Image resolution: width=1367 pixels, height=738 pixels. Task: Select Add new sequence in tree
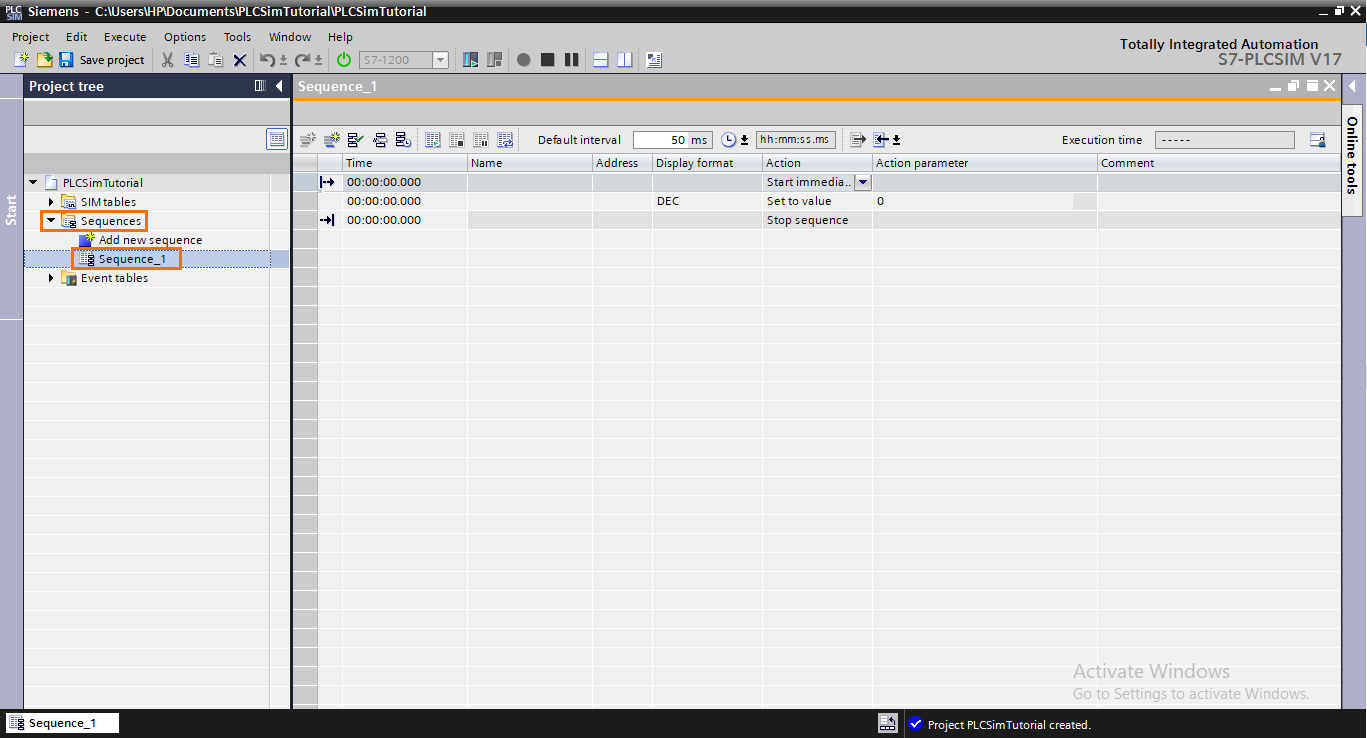click(x=150, y=240)
